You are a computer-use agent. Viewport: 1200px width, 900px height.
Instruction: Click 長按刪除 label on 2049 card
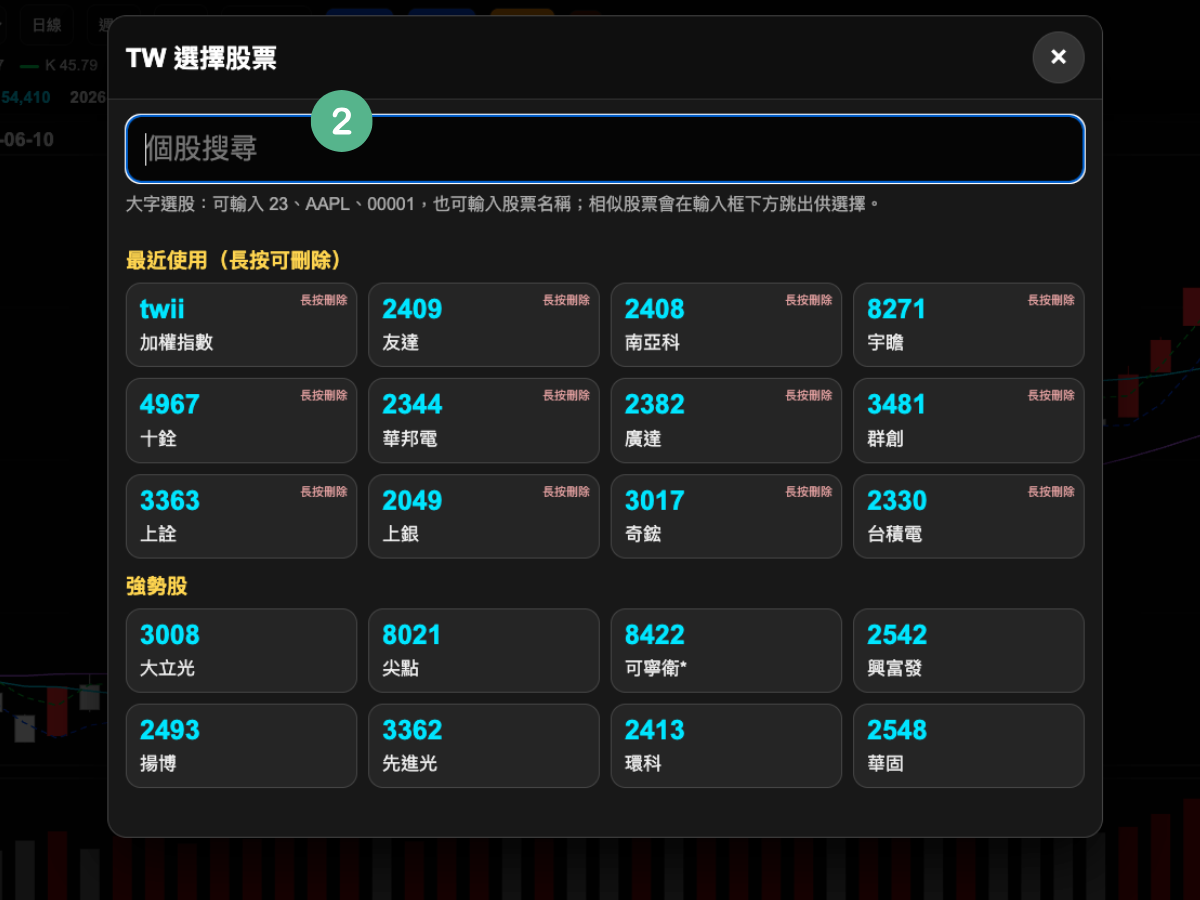(566, 492)
